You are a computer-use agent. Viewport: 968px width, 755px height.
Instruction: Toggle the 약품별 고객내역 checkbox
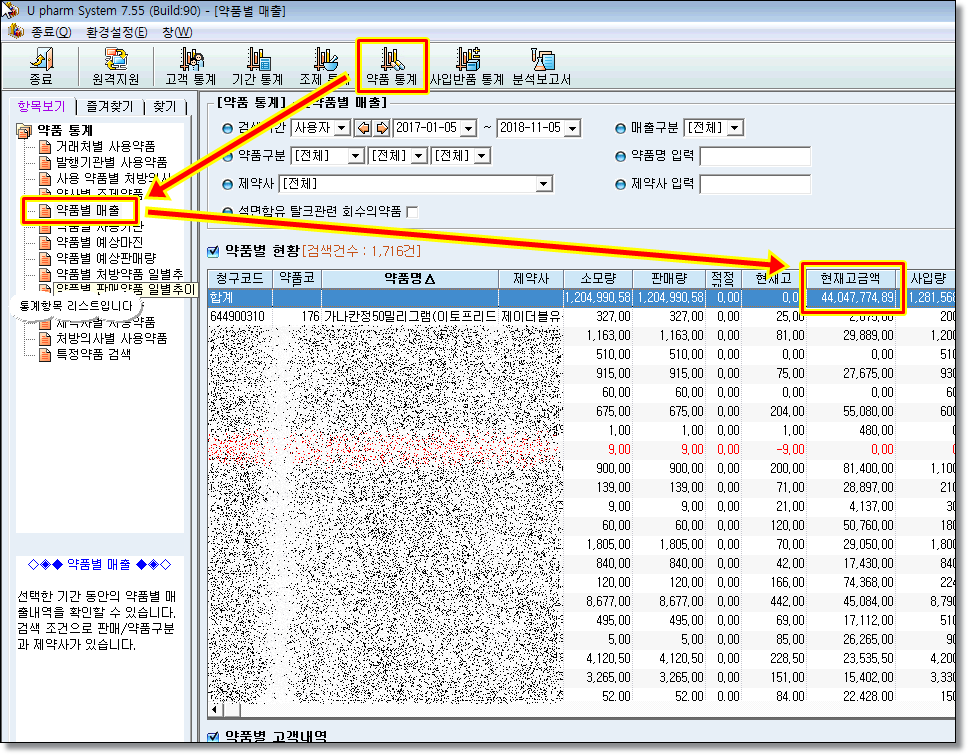click(x=212, y=738)
